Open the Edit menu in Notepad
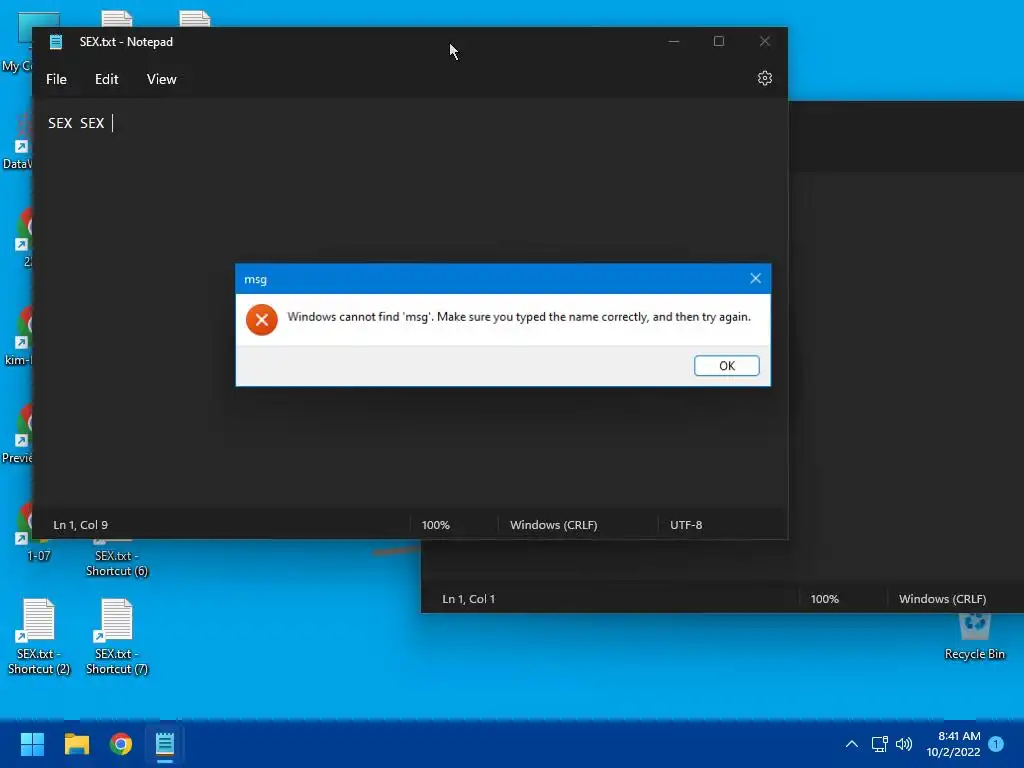Viewport: 1024px width, 768px height. coord(106,79)
